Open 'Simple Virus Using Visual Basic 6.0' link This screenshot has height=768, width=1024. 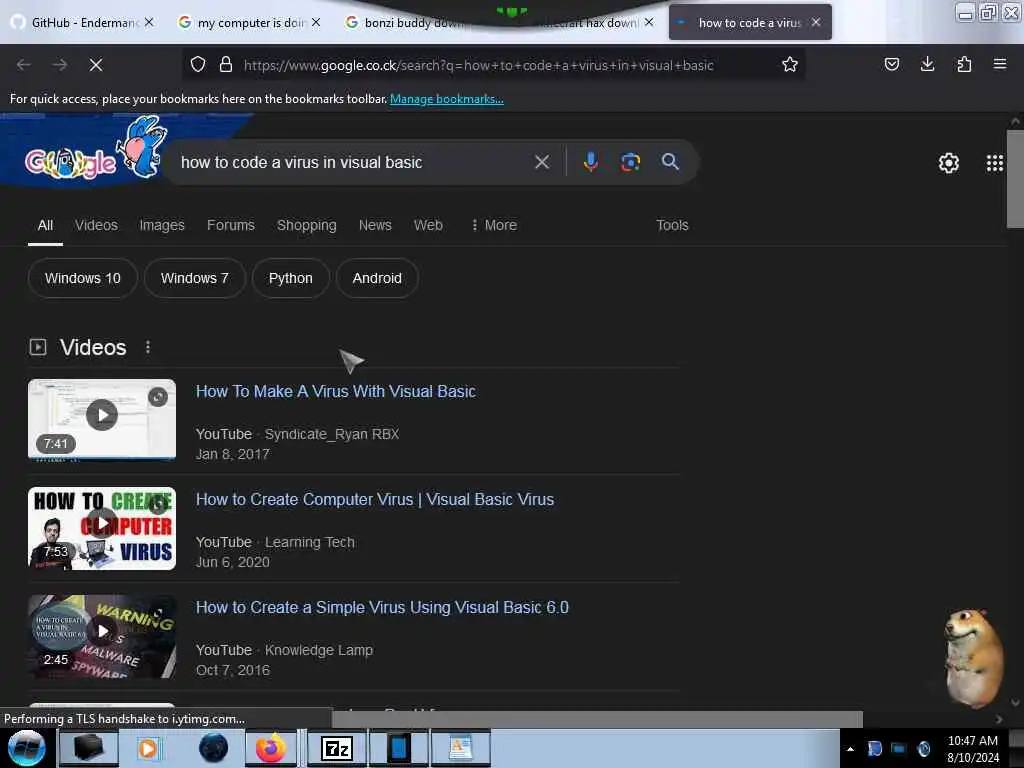point(382,607)
